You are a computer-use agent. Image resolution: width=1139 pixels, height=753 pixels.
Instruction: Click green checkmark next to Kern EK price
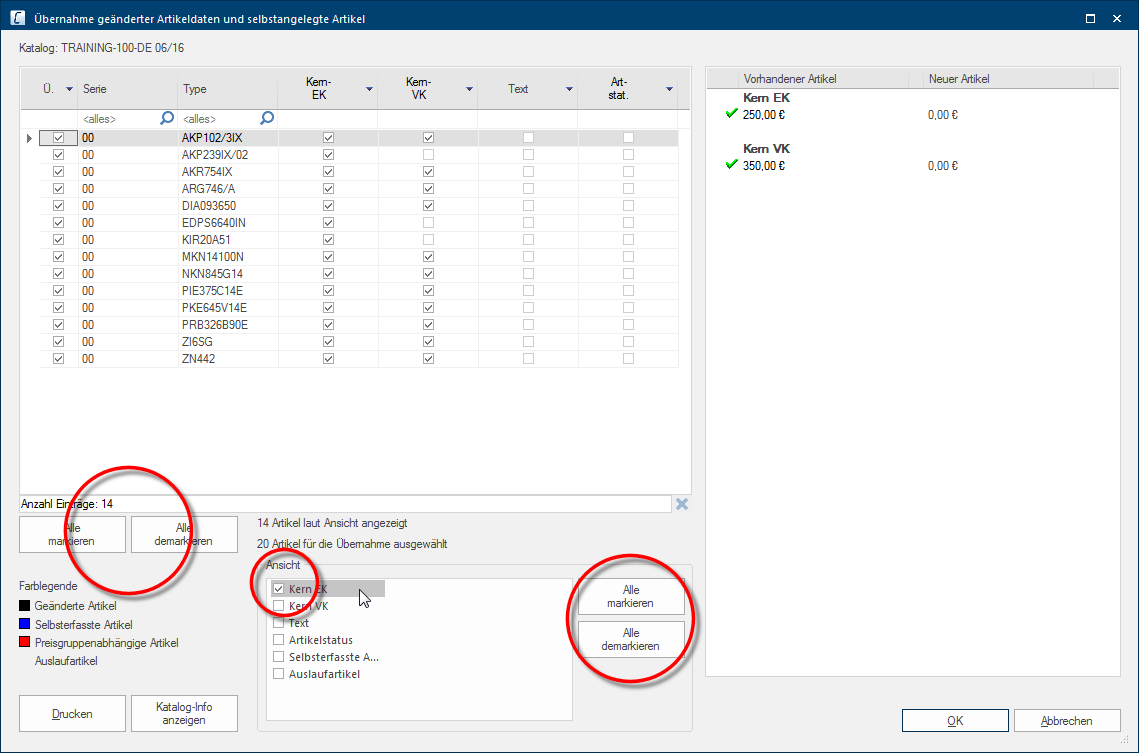pyautogui.click(x=731, y=115)
